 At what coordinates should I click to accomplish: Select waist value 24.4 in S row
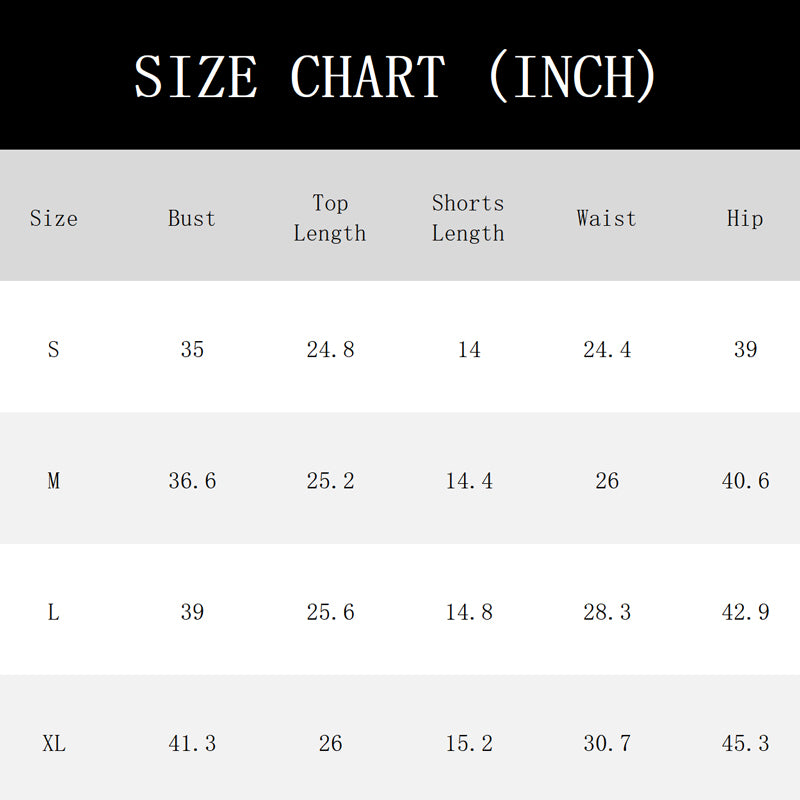[x=607, y=349]
